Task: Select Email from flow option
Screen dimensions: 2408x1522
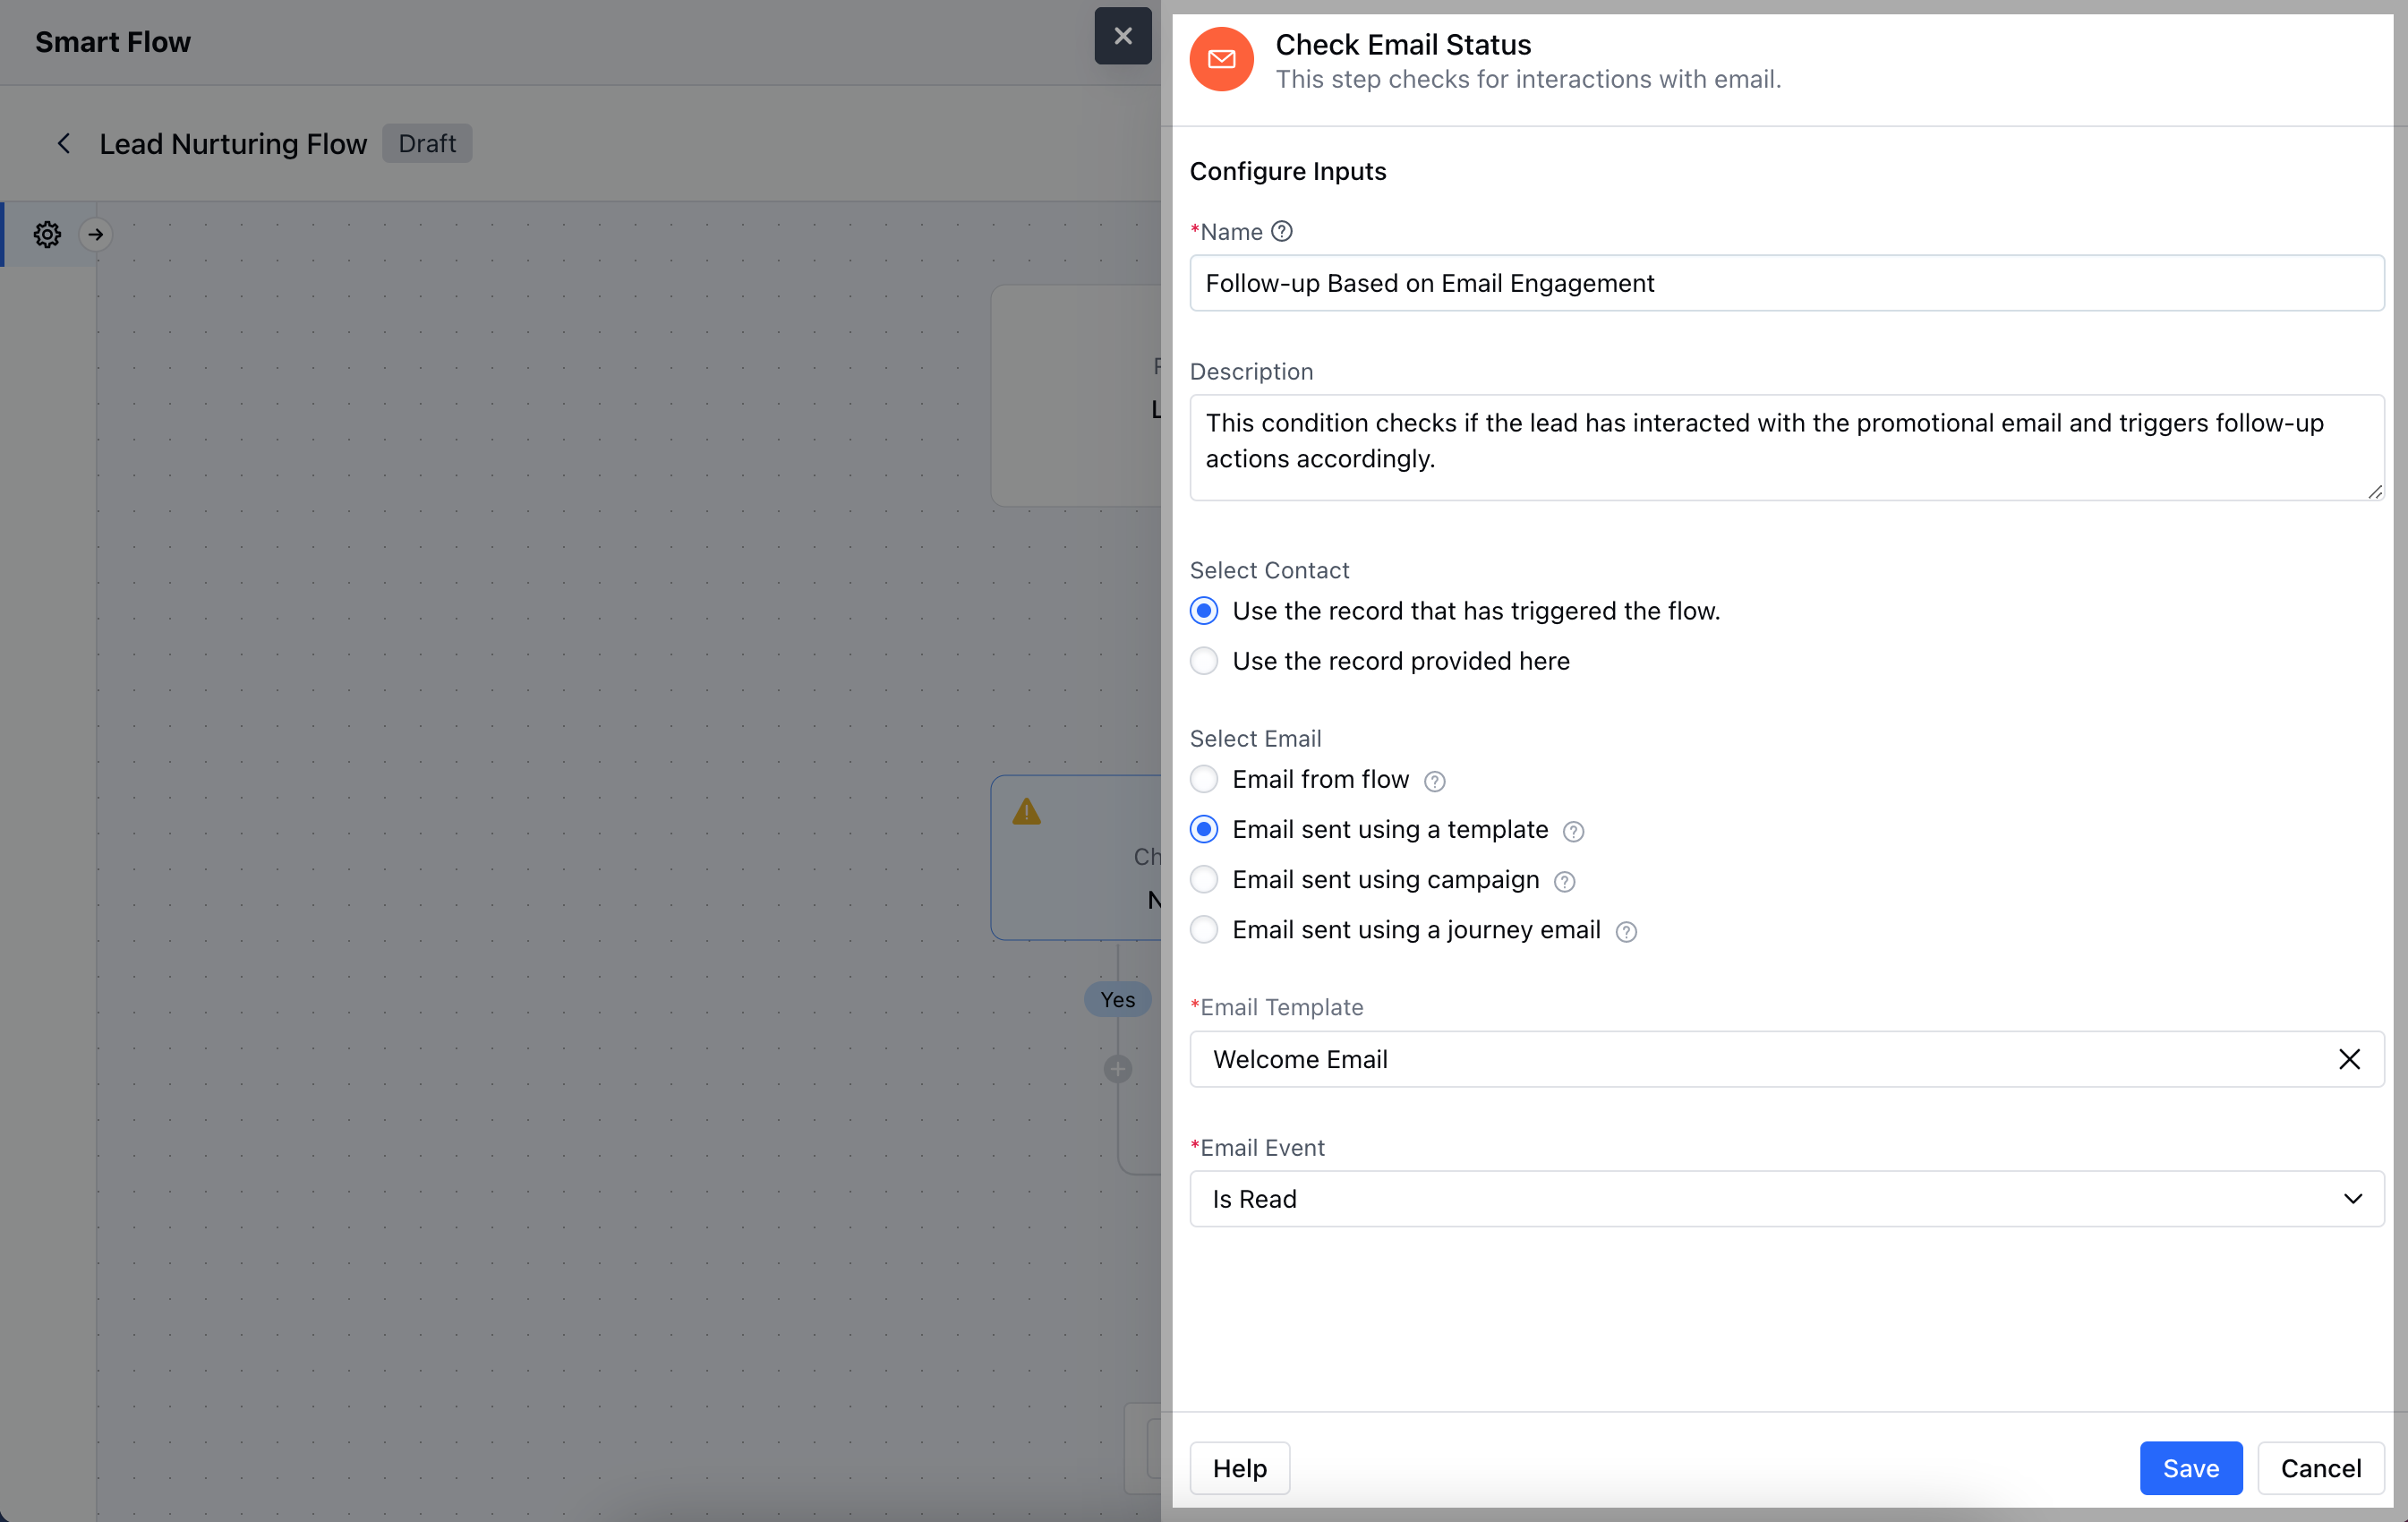Action: click(1204, 779)
